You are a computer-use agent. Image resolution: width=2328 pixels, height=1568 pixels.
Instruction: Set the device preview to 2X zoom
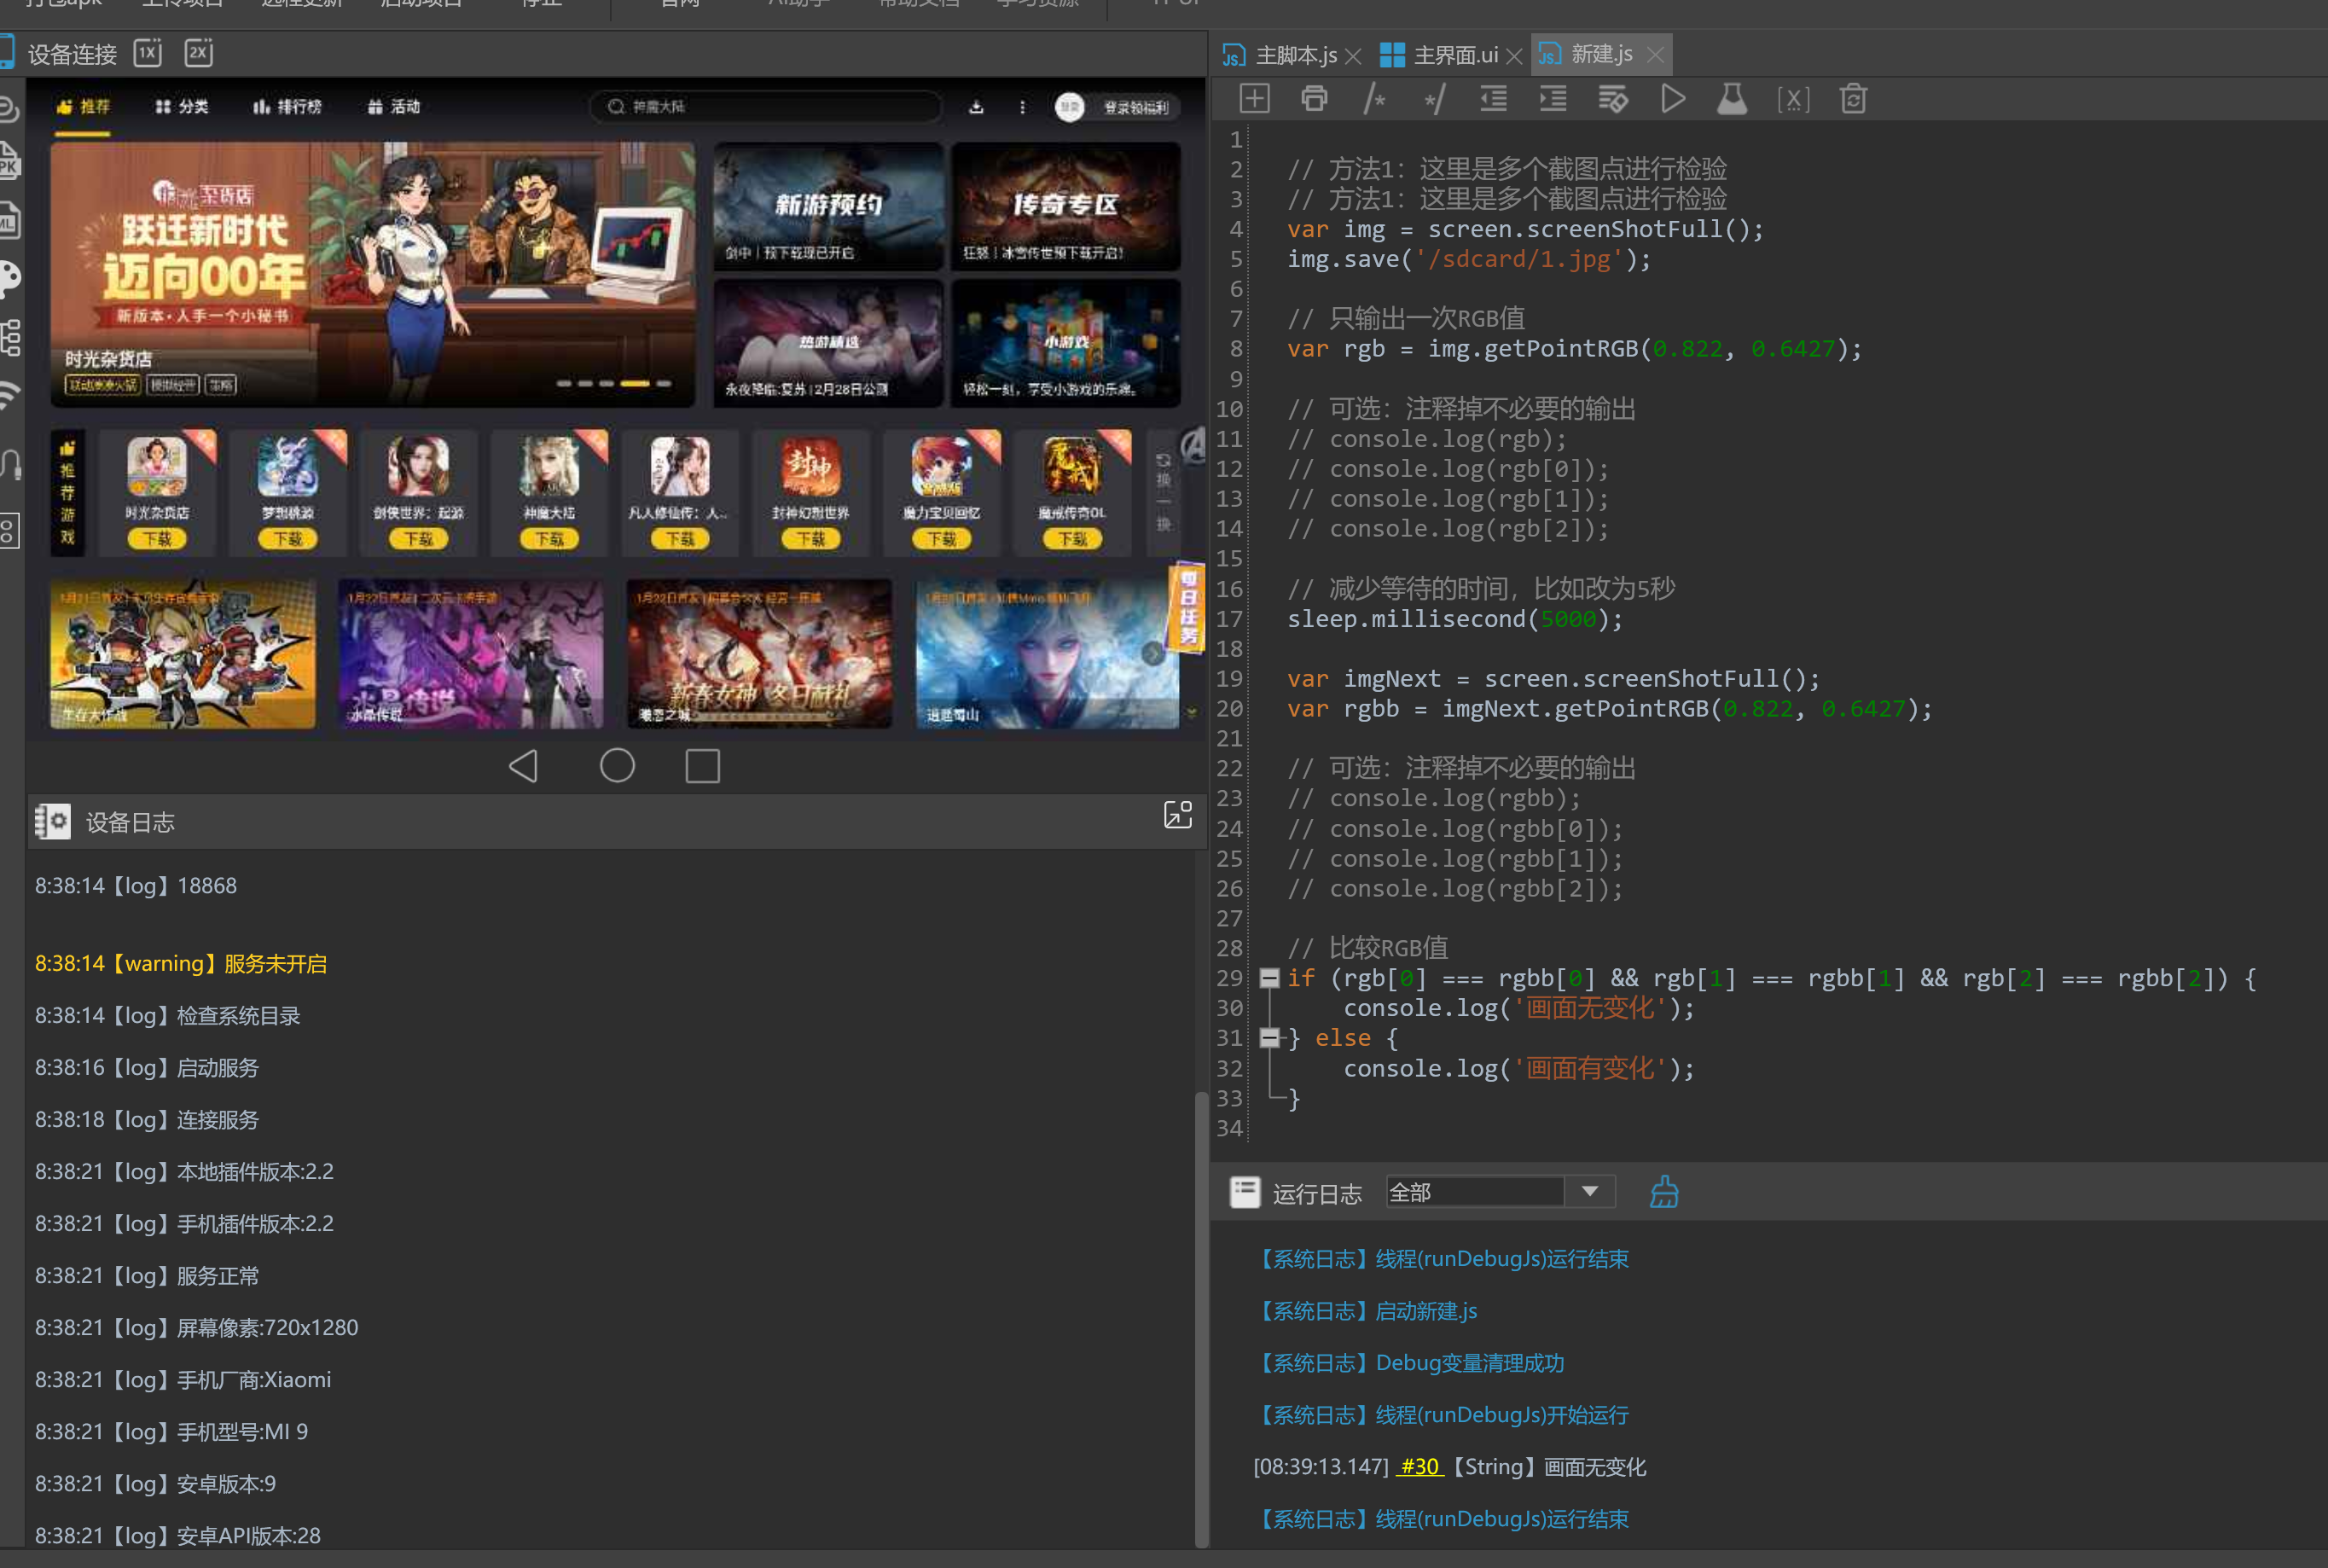point(198,53)
